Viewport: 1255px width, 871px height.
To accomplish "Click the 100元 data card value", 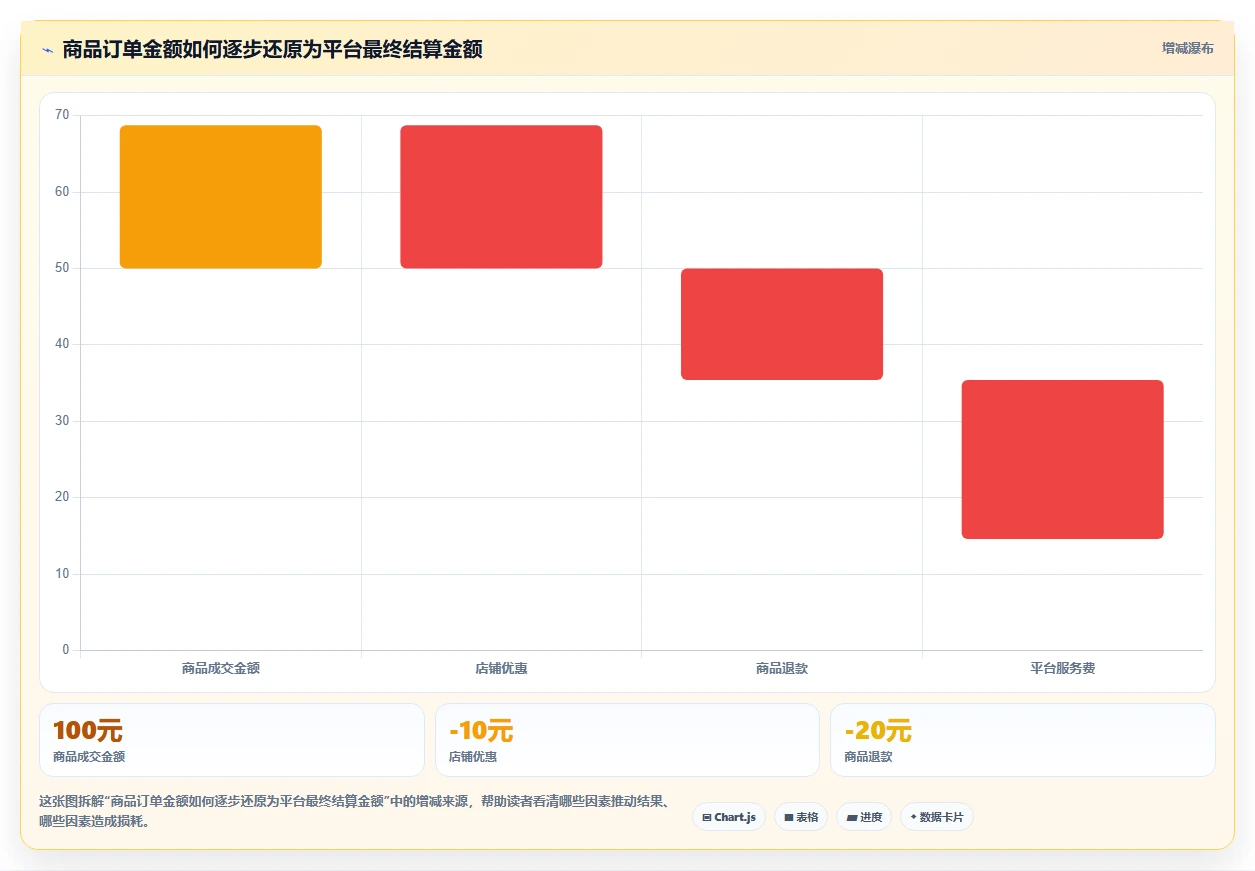I will pyautogui.click(x=87, y=731).
